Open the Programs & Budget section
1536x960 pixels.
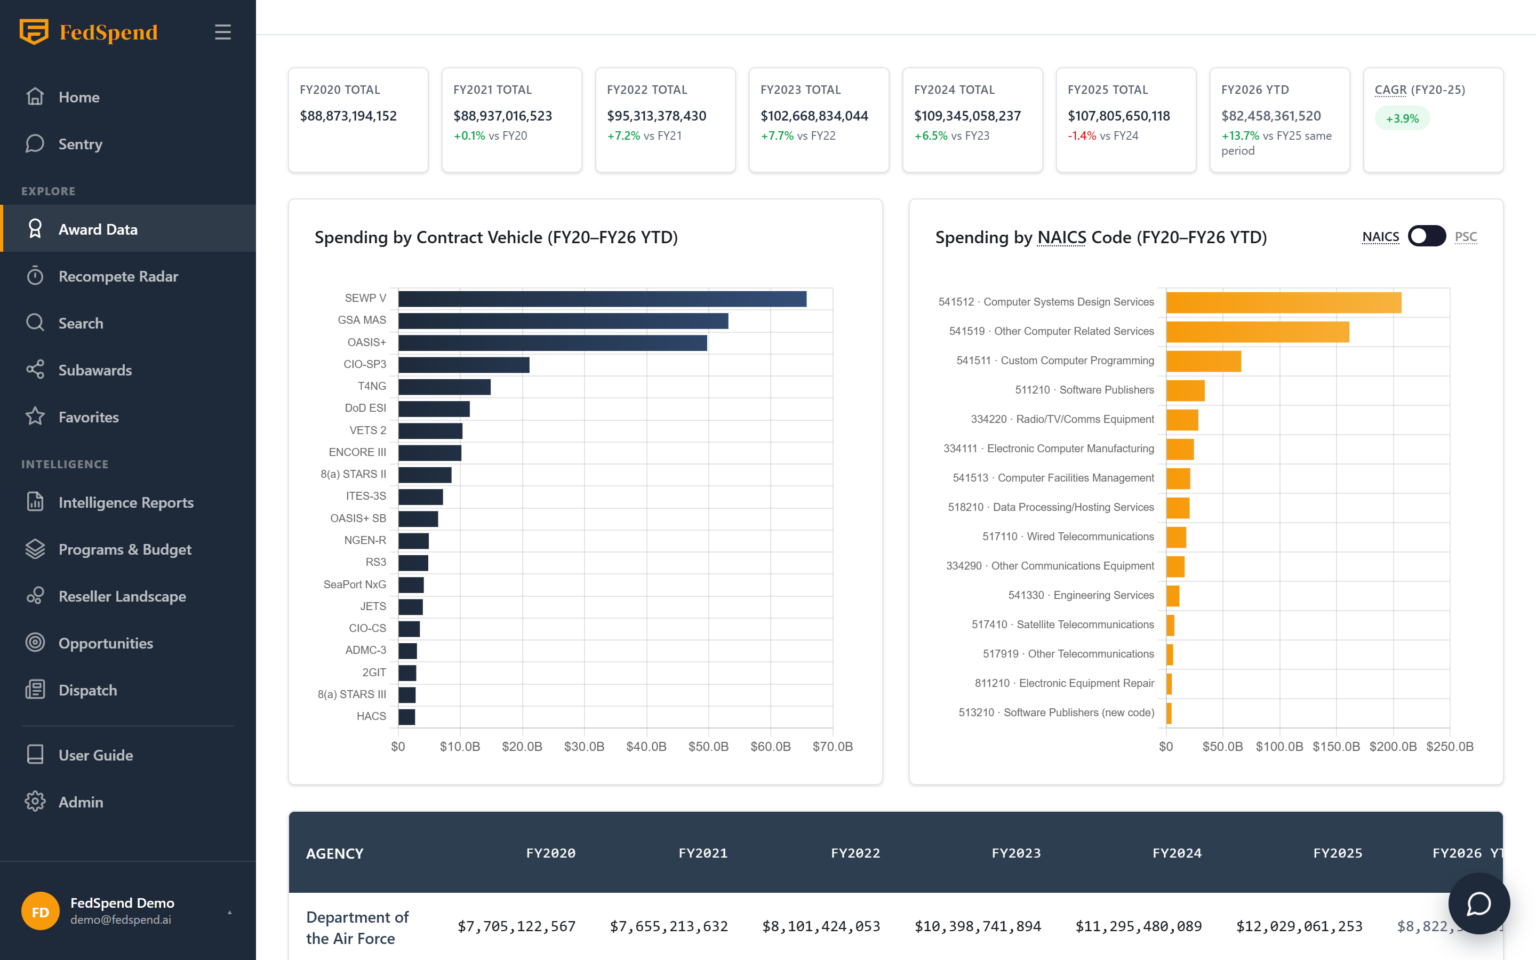point(128,549)
